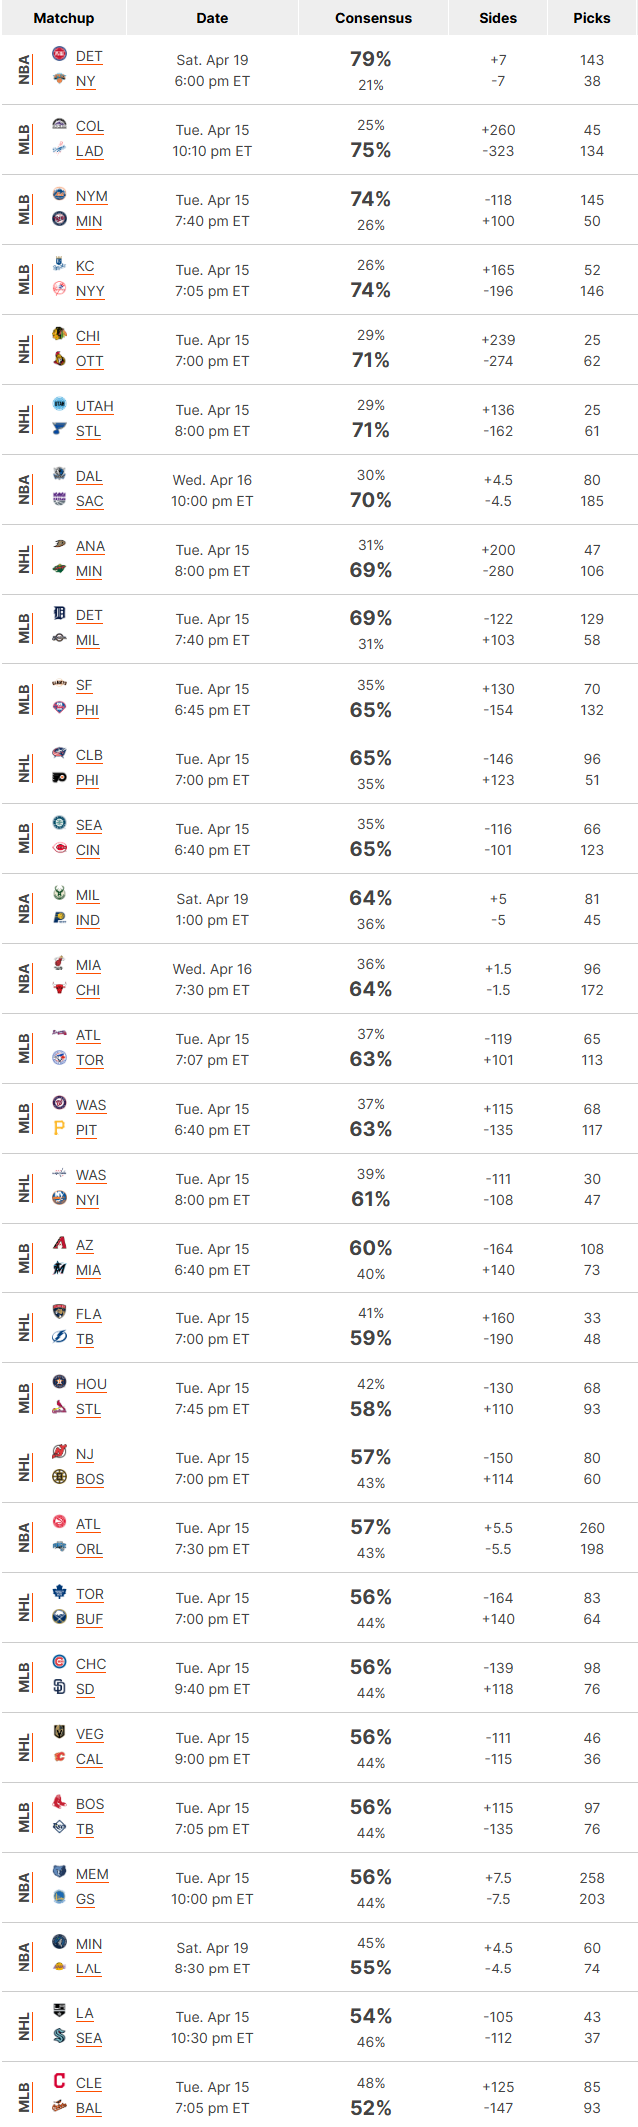Sort by the Picks column header
The image size is (638, 2127).
(x=592, y=18)
